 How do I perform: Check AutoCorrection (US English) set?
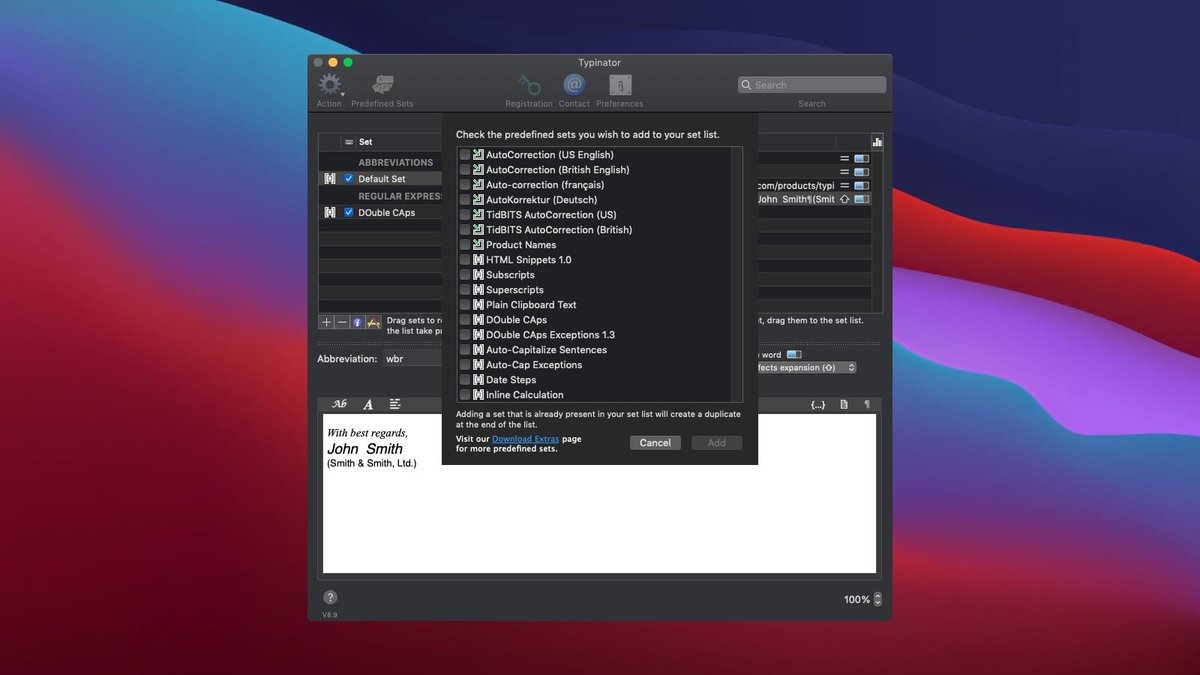pos(465,155)
